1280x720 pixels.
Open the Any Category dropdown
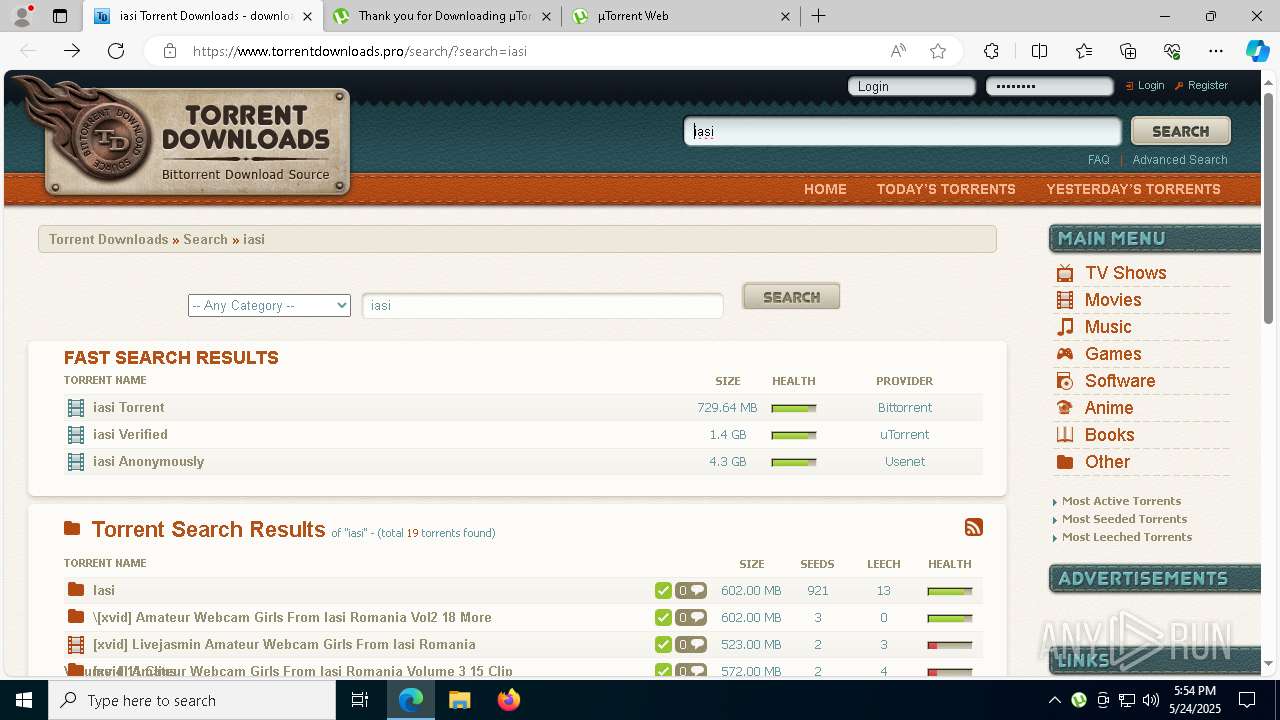(x=269, y=306)
